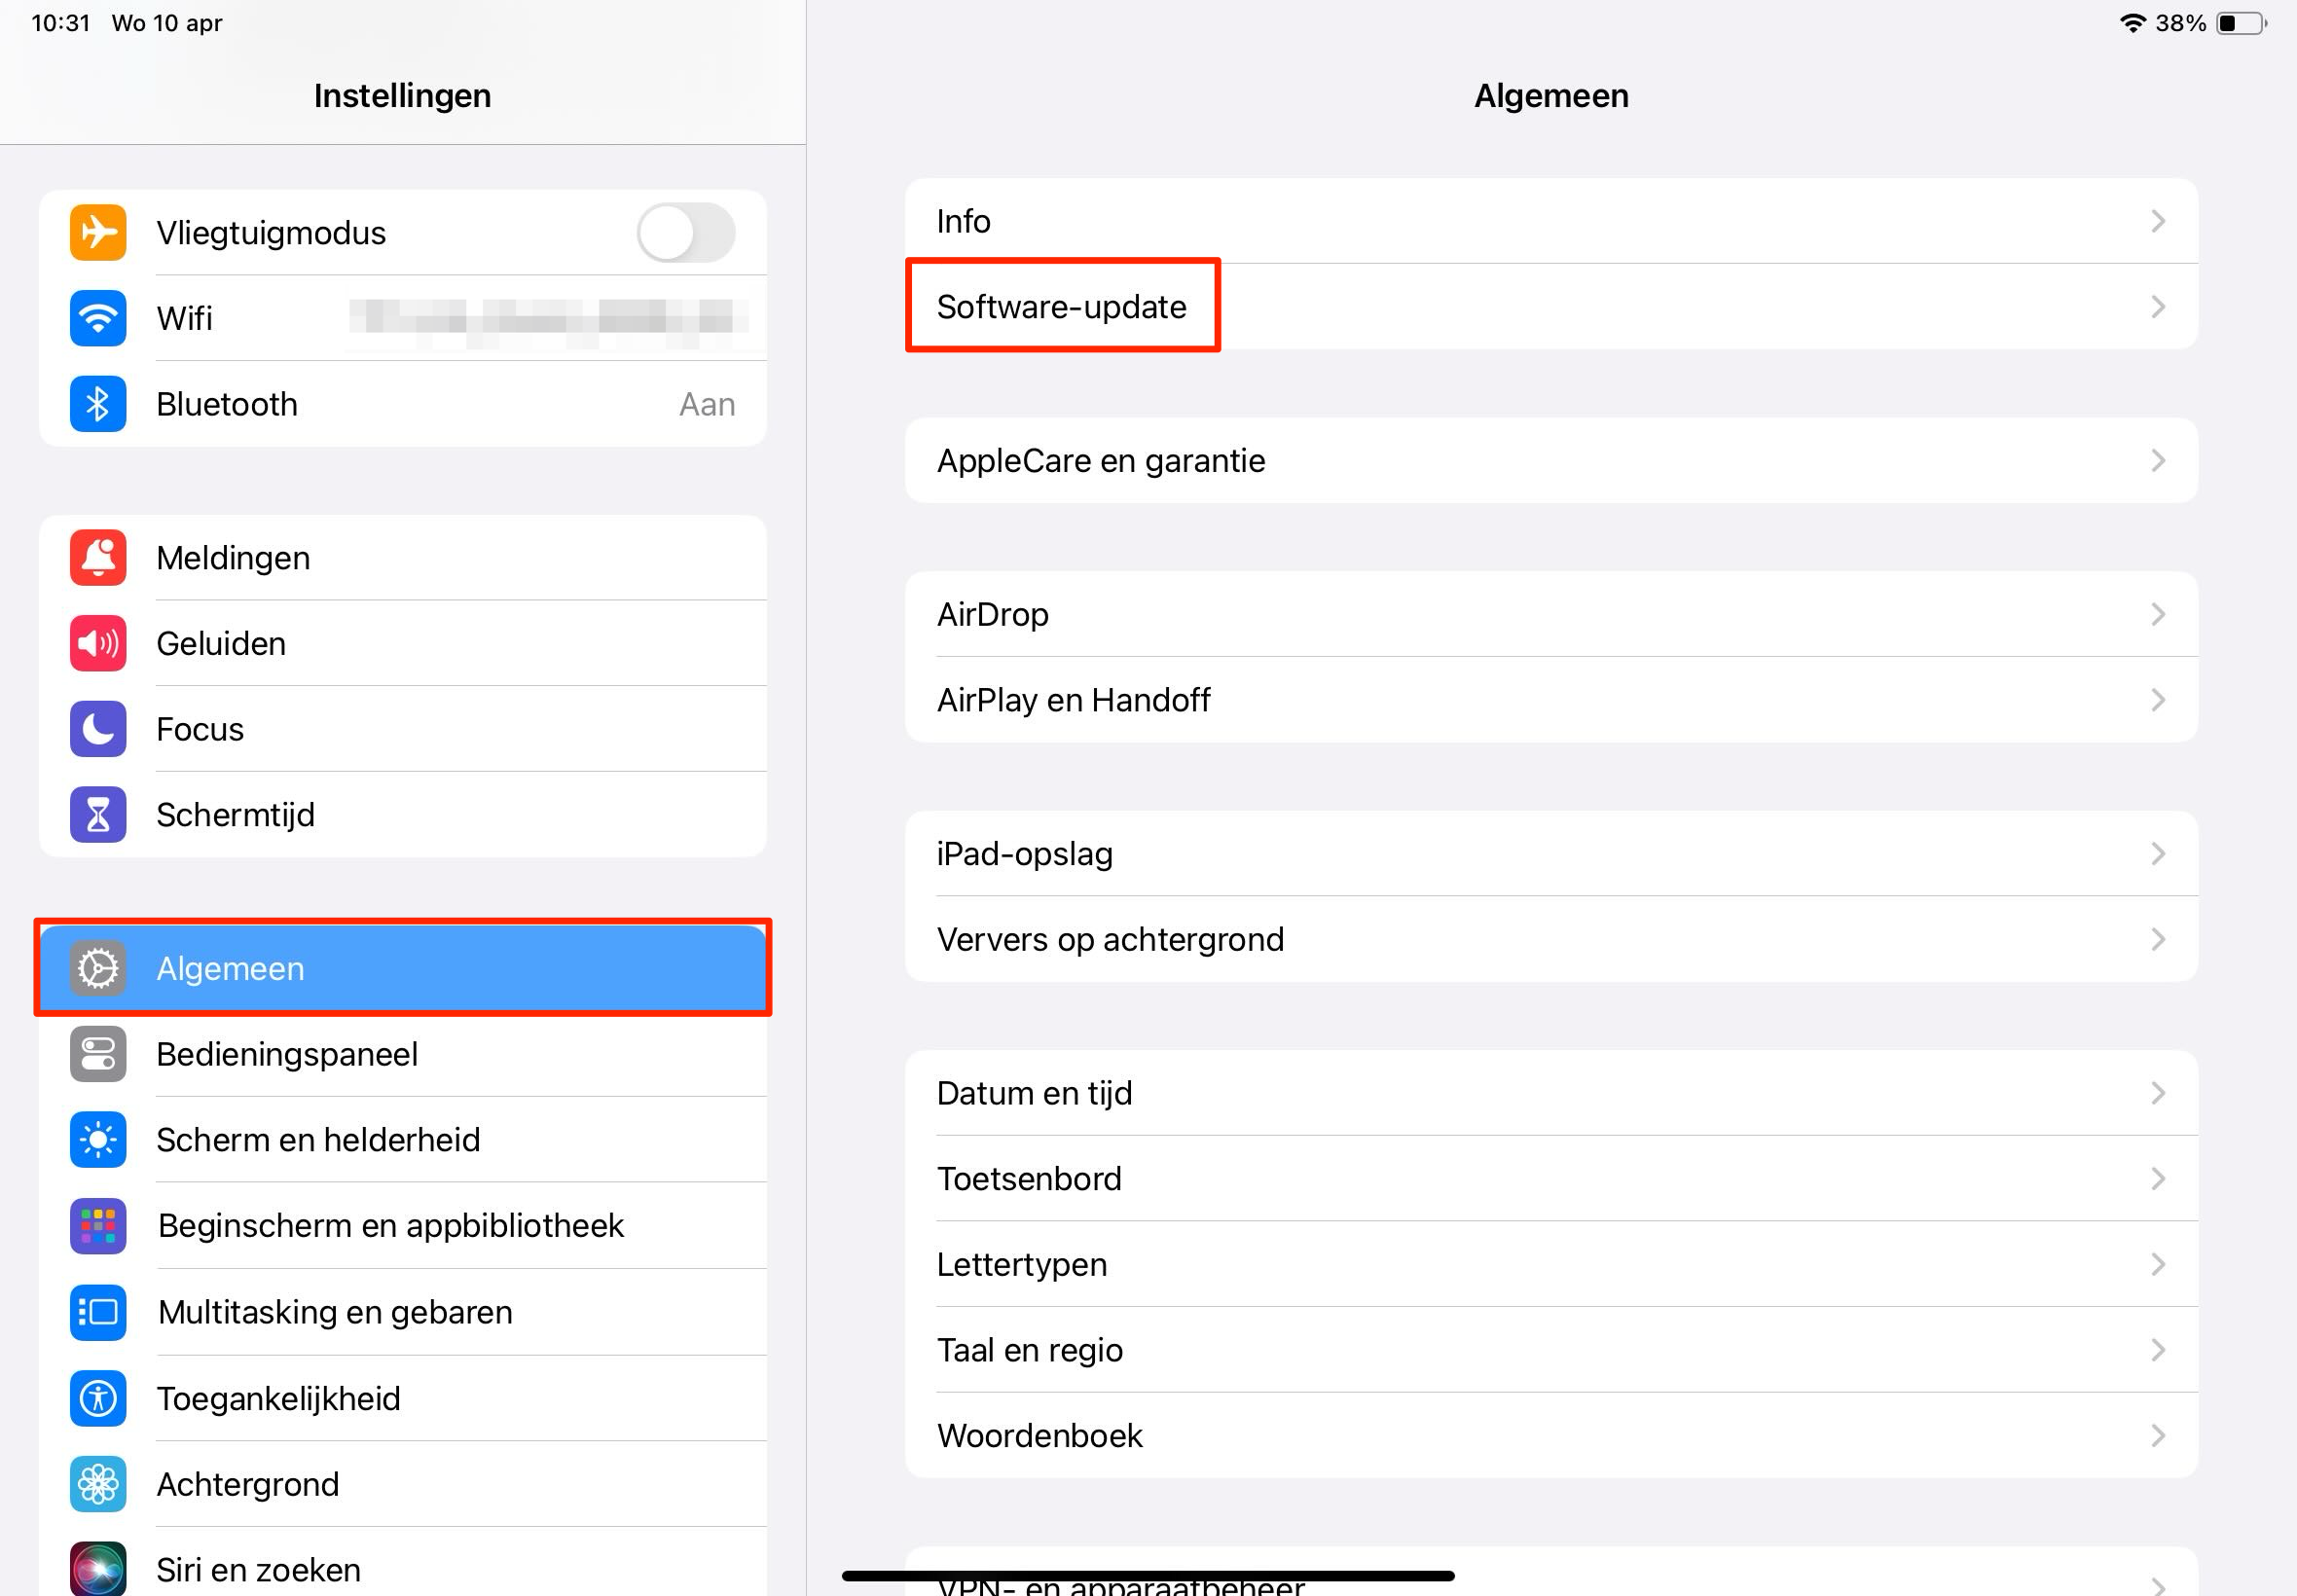The height and width of the screenshot is (1596, 2297).
Task: Tap the Schermtijd hourglass icon
Action: (x=98, y=815)
